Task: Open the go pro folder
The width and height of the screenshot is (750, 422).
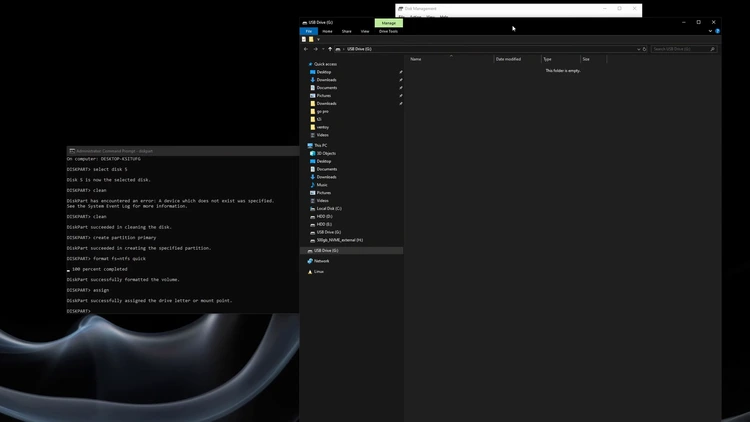Action: coord(322,111)
